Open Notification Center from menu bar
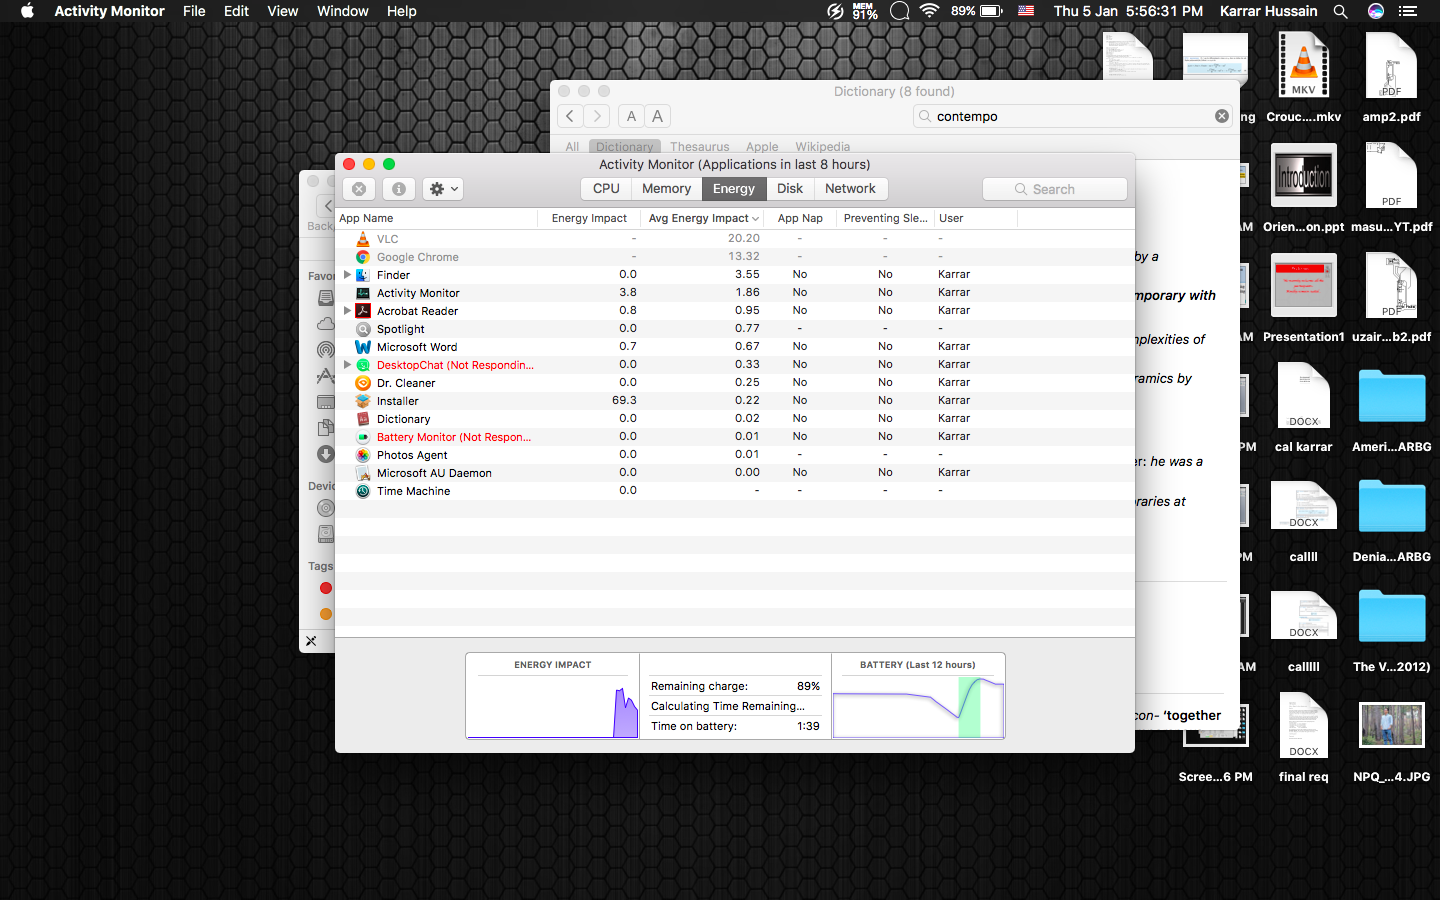This screenshot has height=900, width=1440. tap(1408, 11)
